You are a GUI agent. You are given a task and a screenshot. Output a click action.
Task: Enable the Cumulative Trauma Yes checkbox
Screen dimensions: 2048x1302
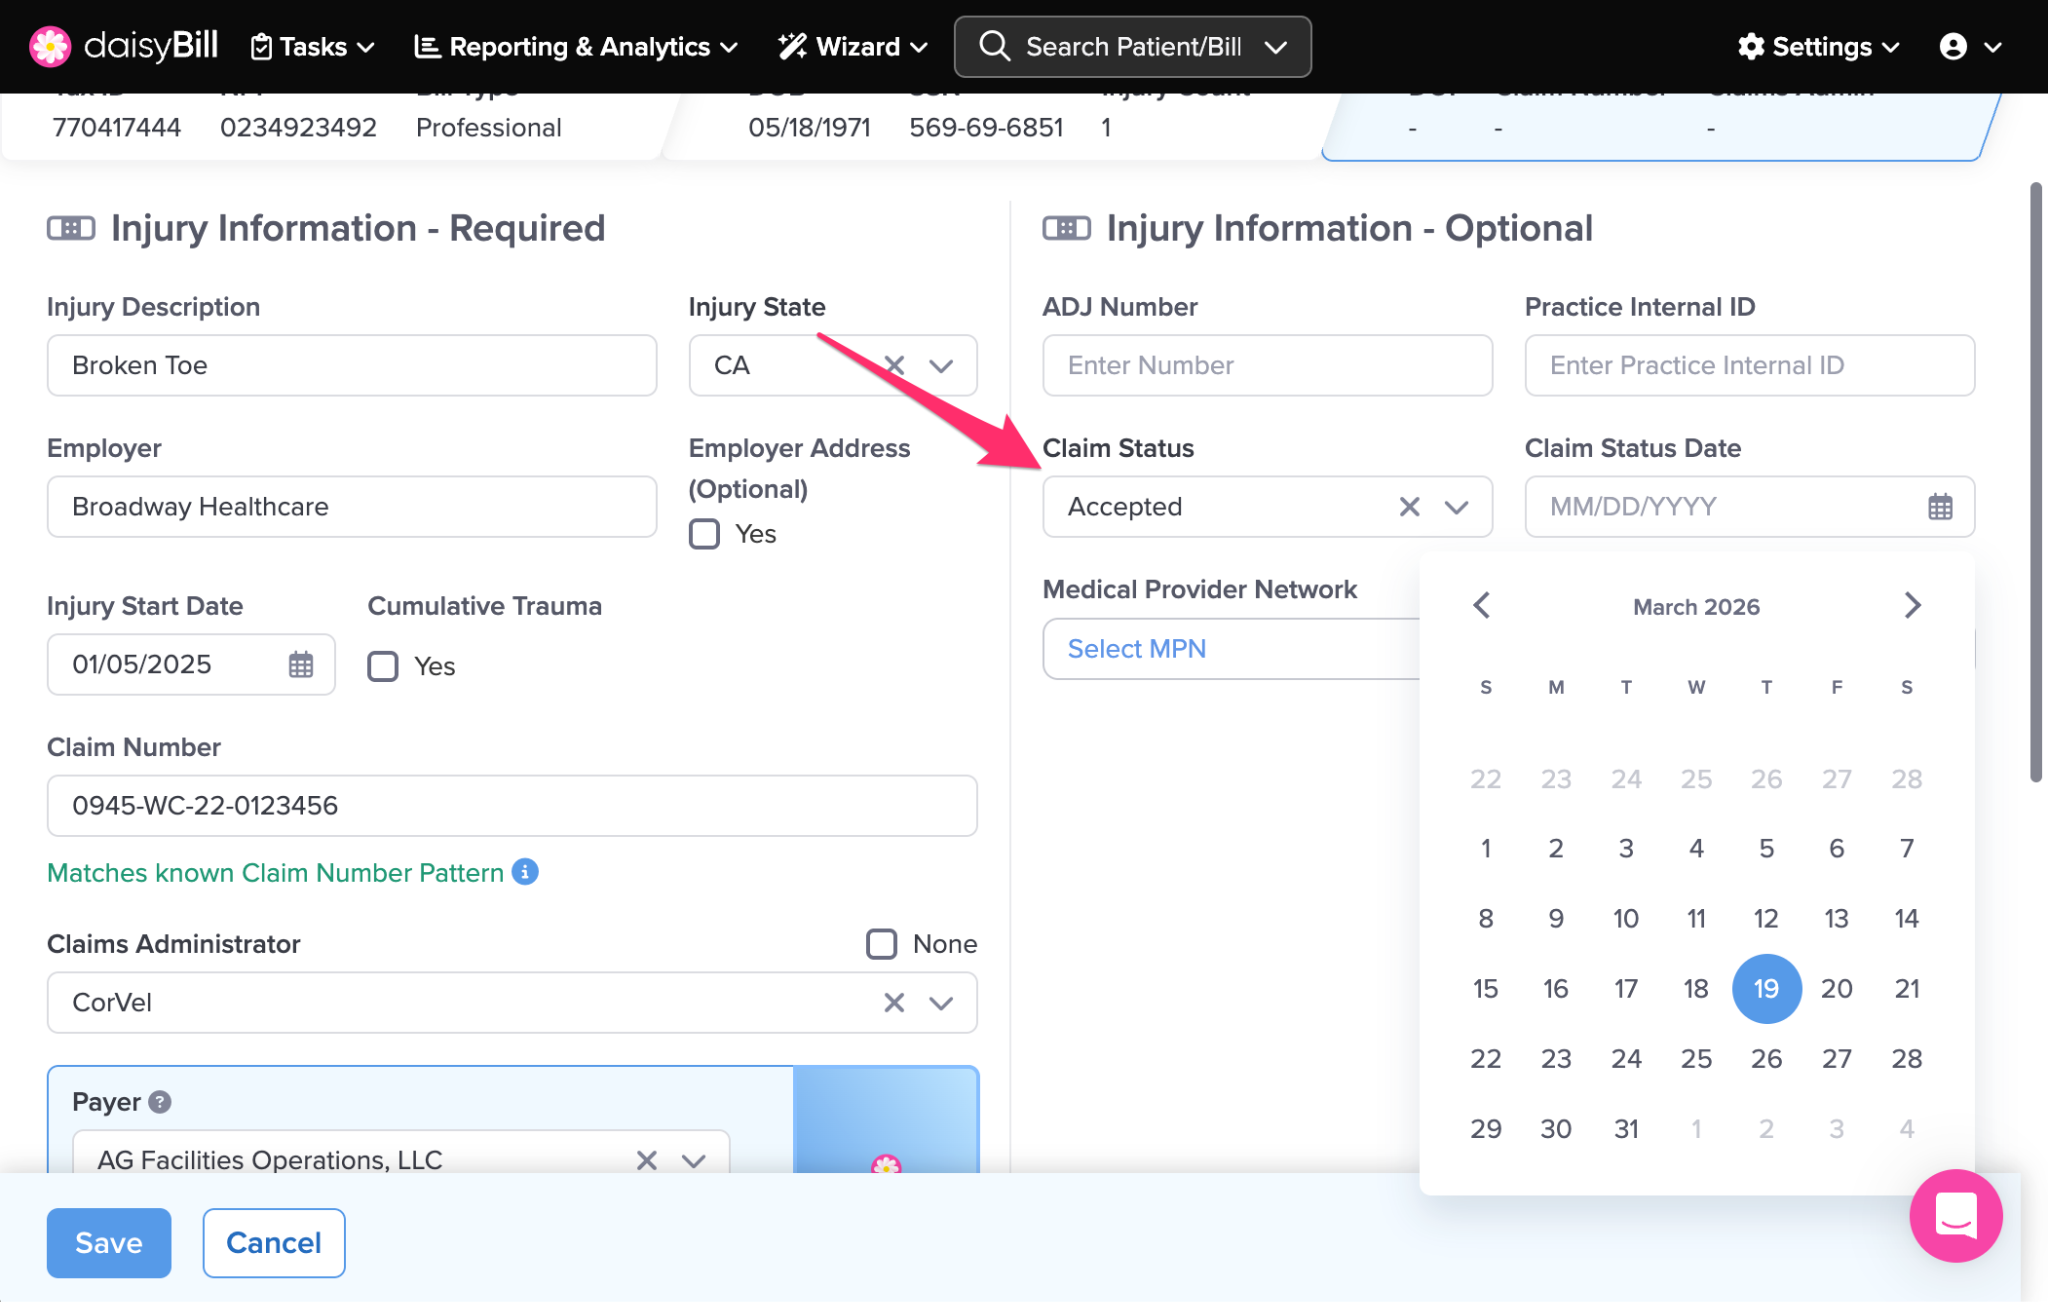coord(383,666)
